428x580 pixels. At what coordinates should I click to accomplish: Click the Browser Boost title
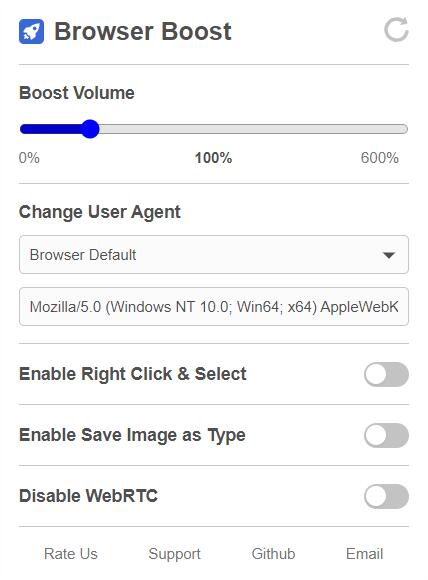pyautogui.click(x=143, y=31)
